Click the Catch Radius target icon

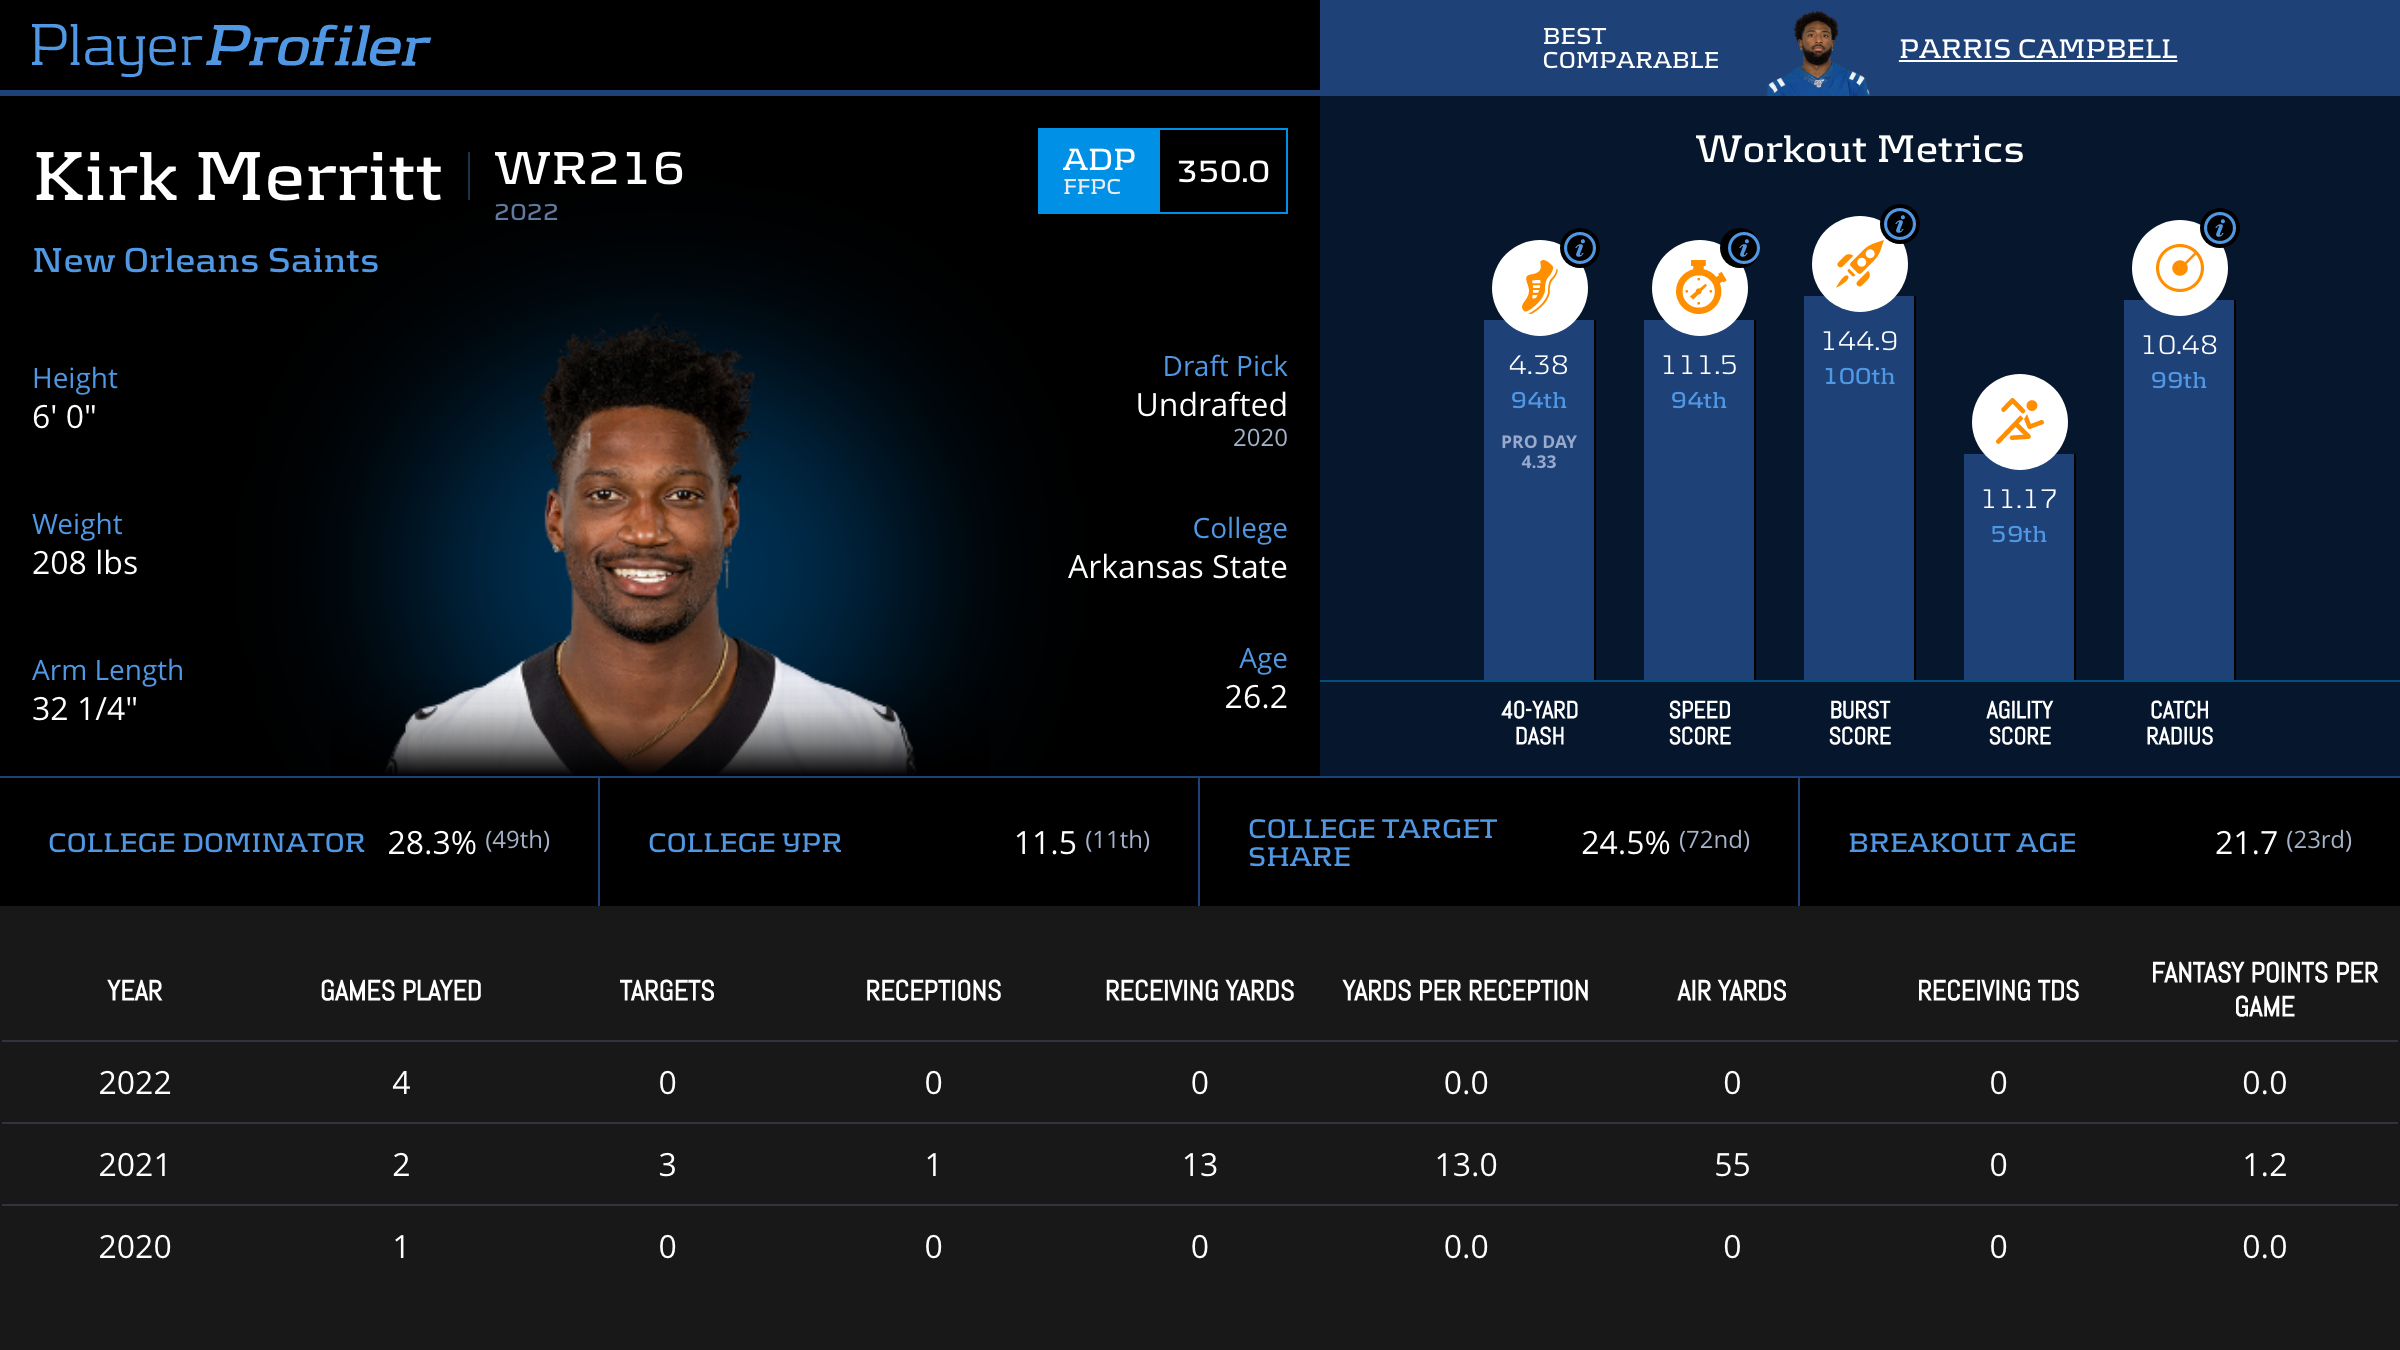2179,268
